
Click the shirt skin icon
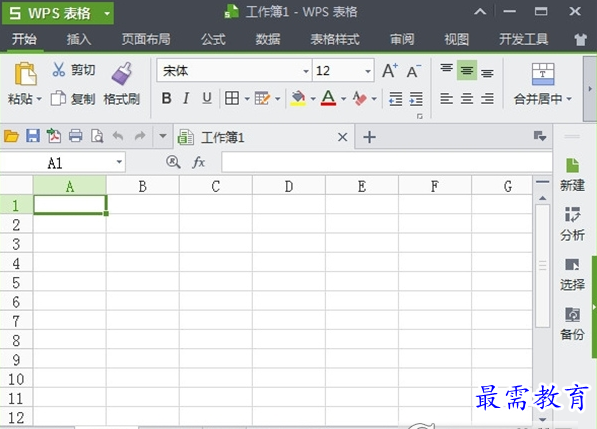point(580,39)
